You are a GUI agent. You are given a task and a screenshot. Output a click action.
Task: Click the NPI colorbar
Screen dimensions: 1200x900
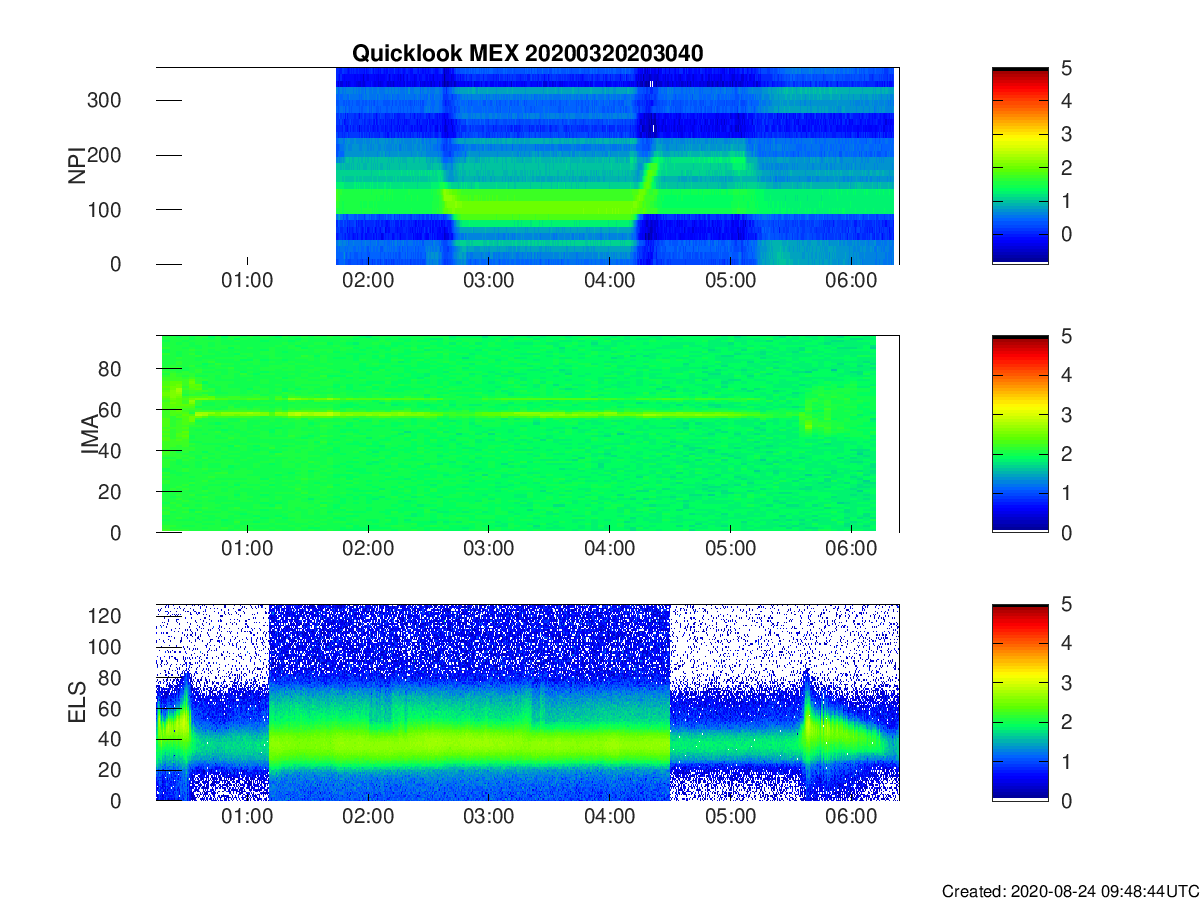[x=1020, y=166]
